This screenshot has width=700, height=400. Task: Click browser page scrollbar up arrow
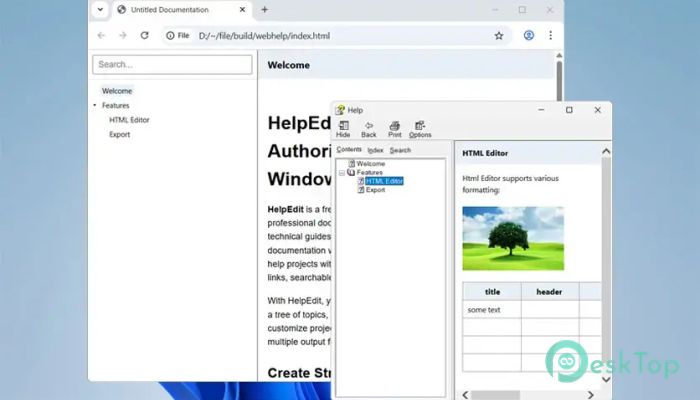559,55
